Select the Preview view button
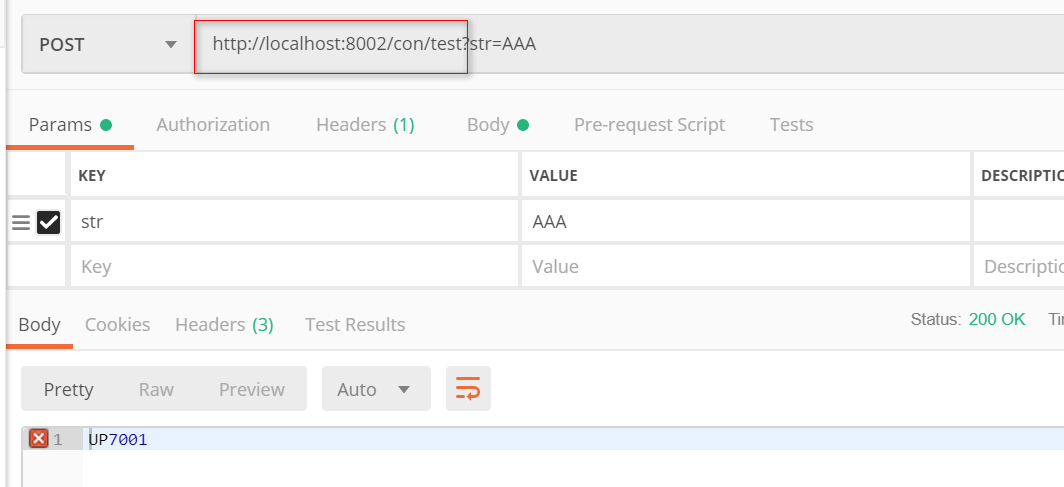The image size is (1064, 487). tap(252, 389)
